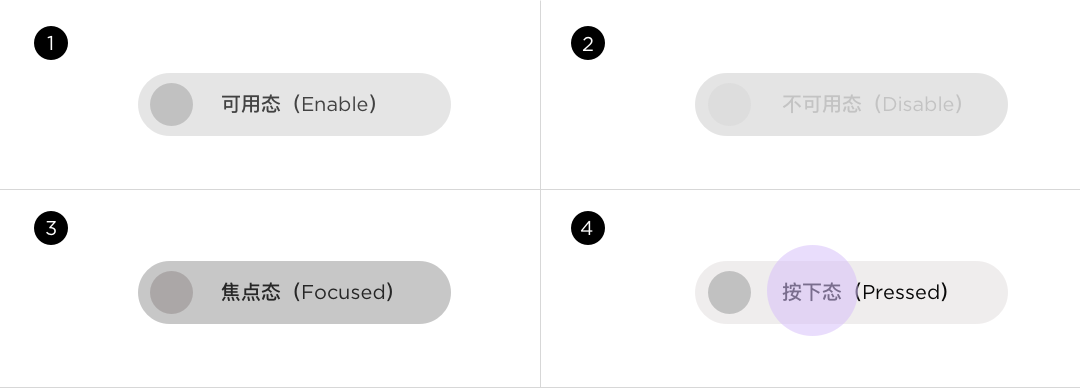Click the black number 4 badge

tap(588, 228)
